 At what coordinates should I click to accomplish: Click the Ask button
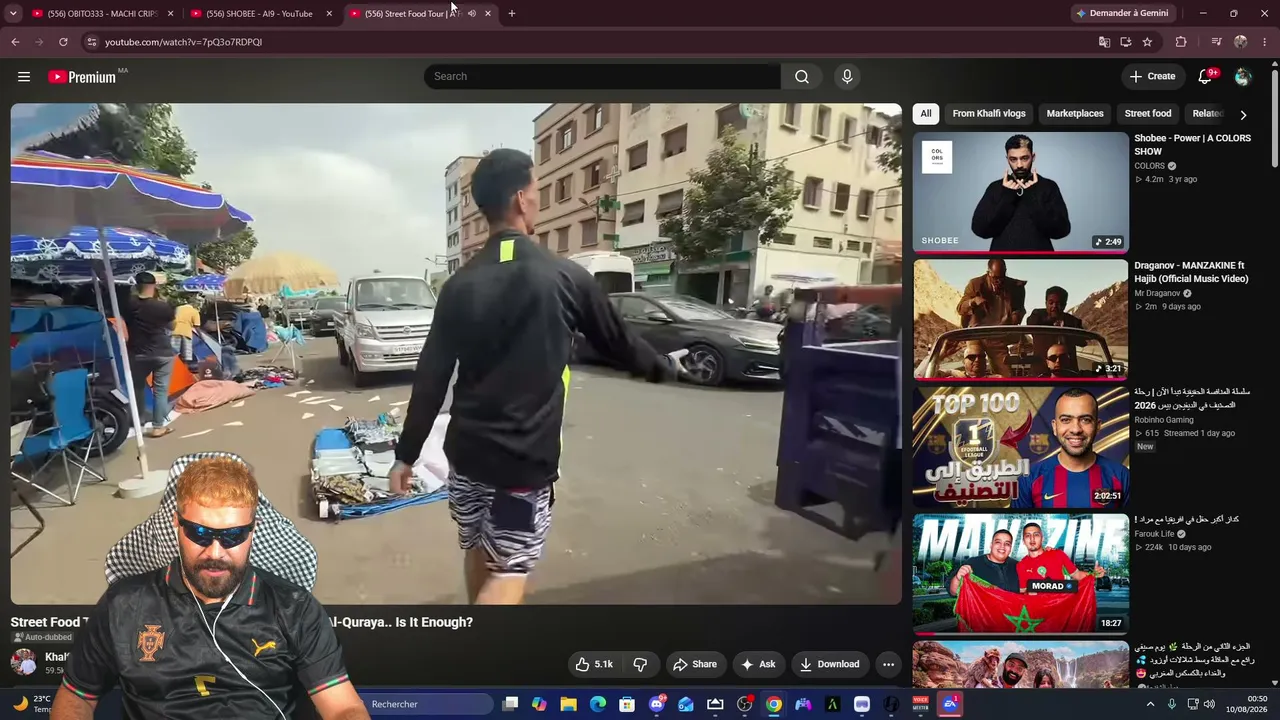click(x=758, y=664)
